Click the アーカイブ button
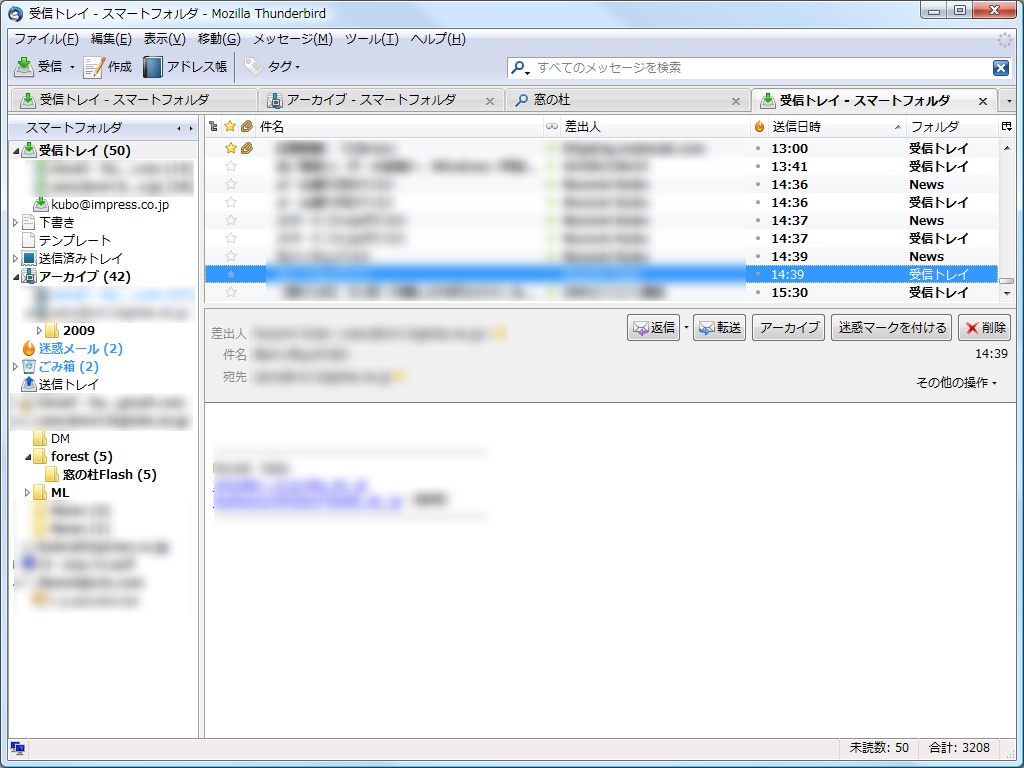 click(x=788, y=327)
